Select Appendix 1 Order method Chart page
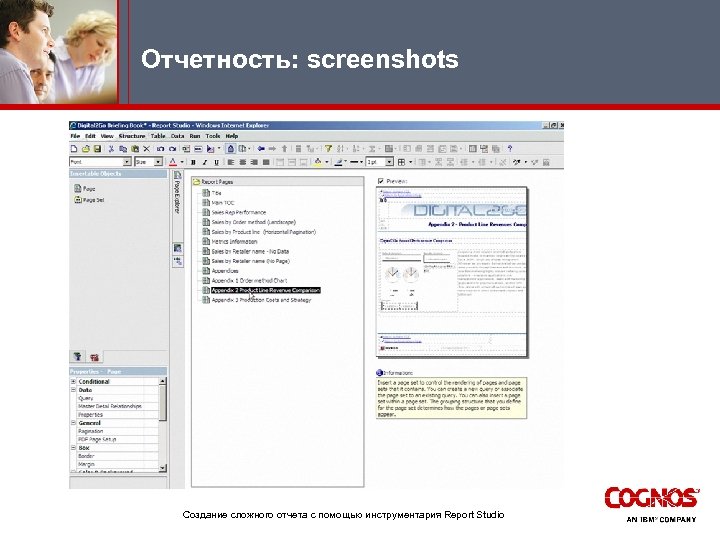This screenshot has height=540, width=720. [245, 280]
